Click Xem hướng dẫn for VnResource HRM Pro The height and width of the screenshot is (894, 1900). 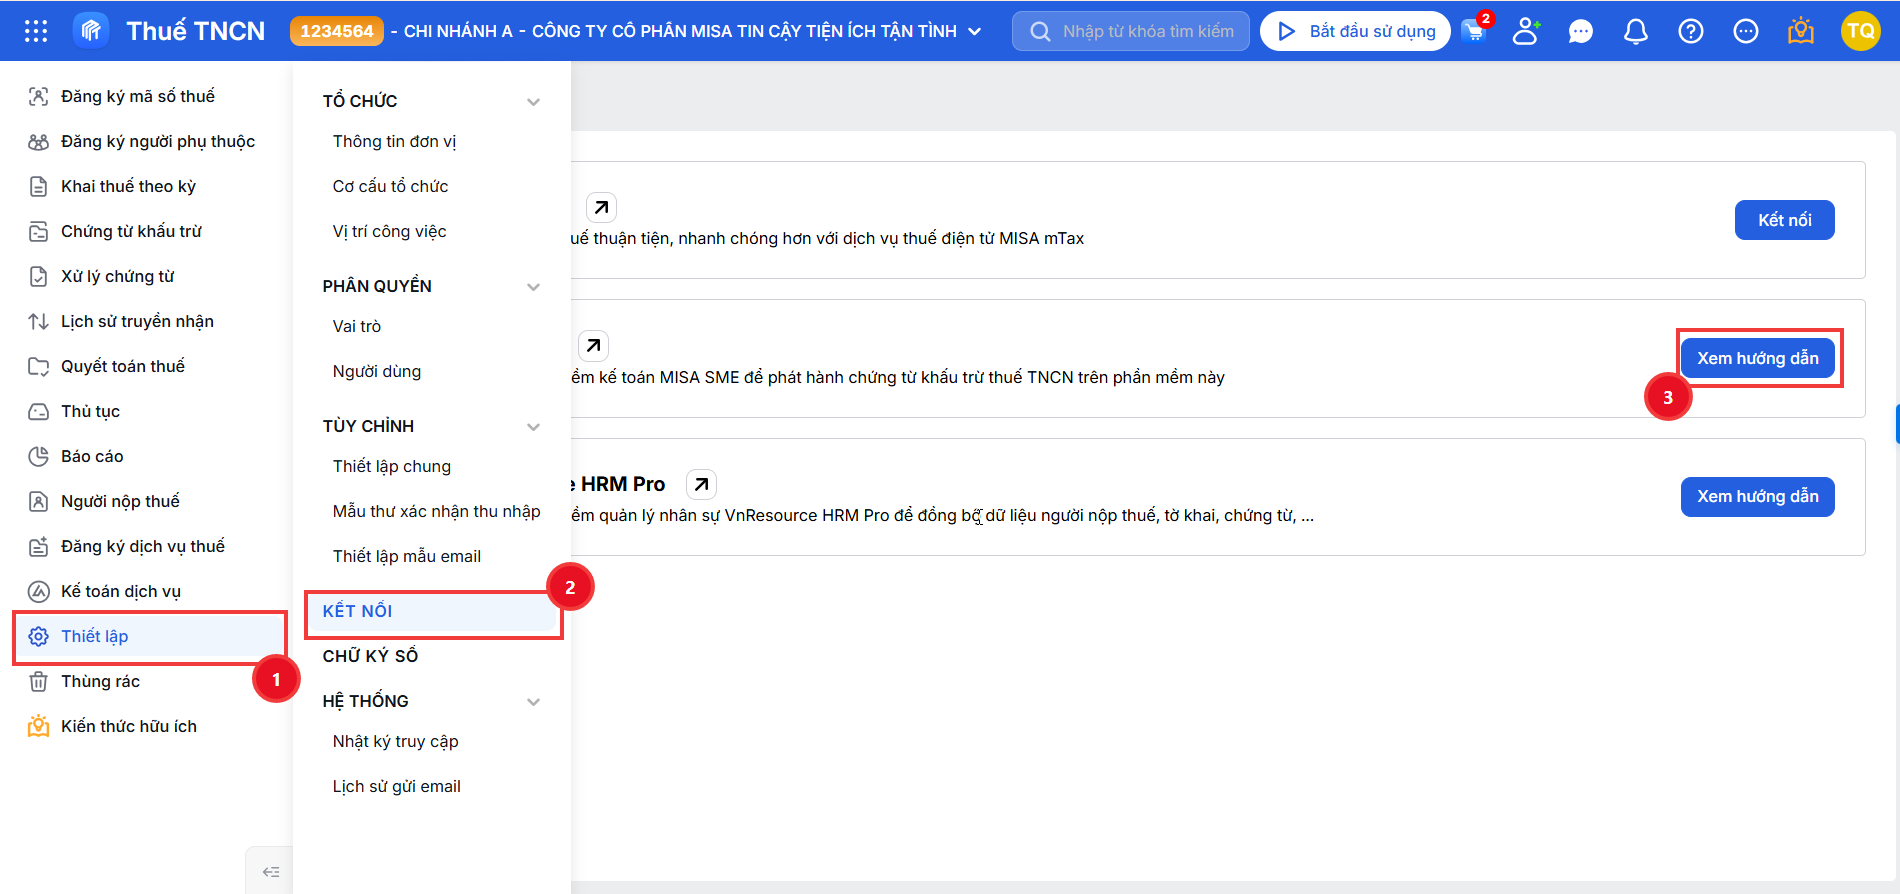tap(1757, 496)
